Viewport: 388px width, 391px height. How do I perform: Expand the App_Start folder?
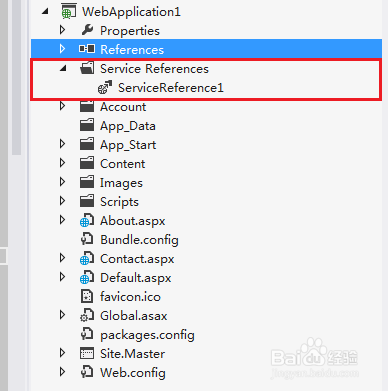[x=62, y=144]
